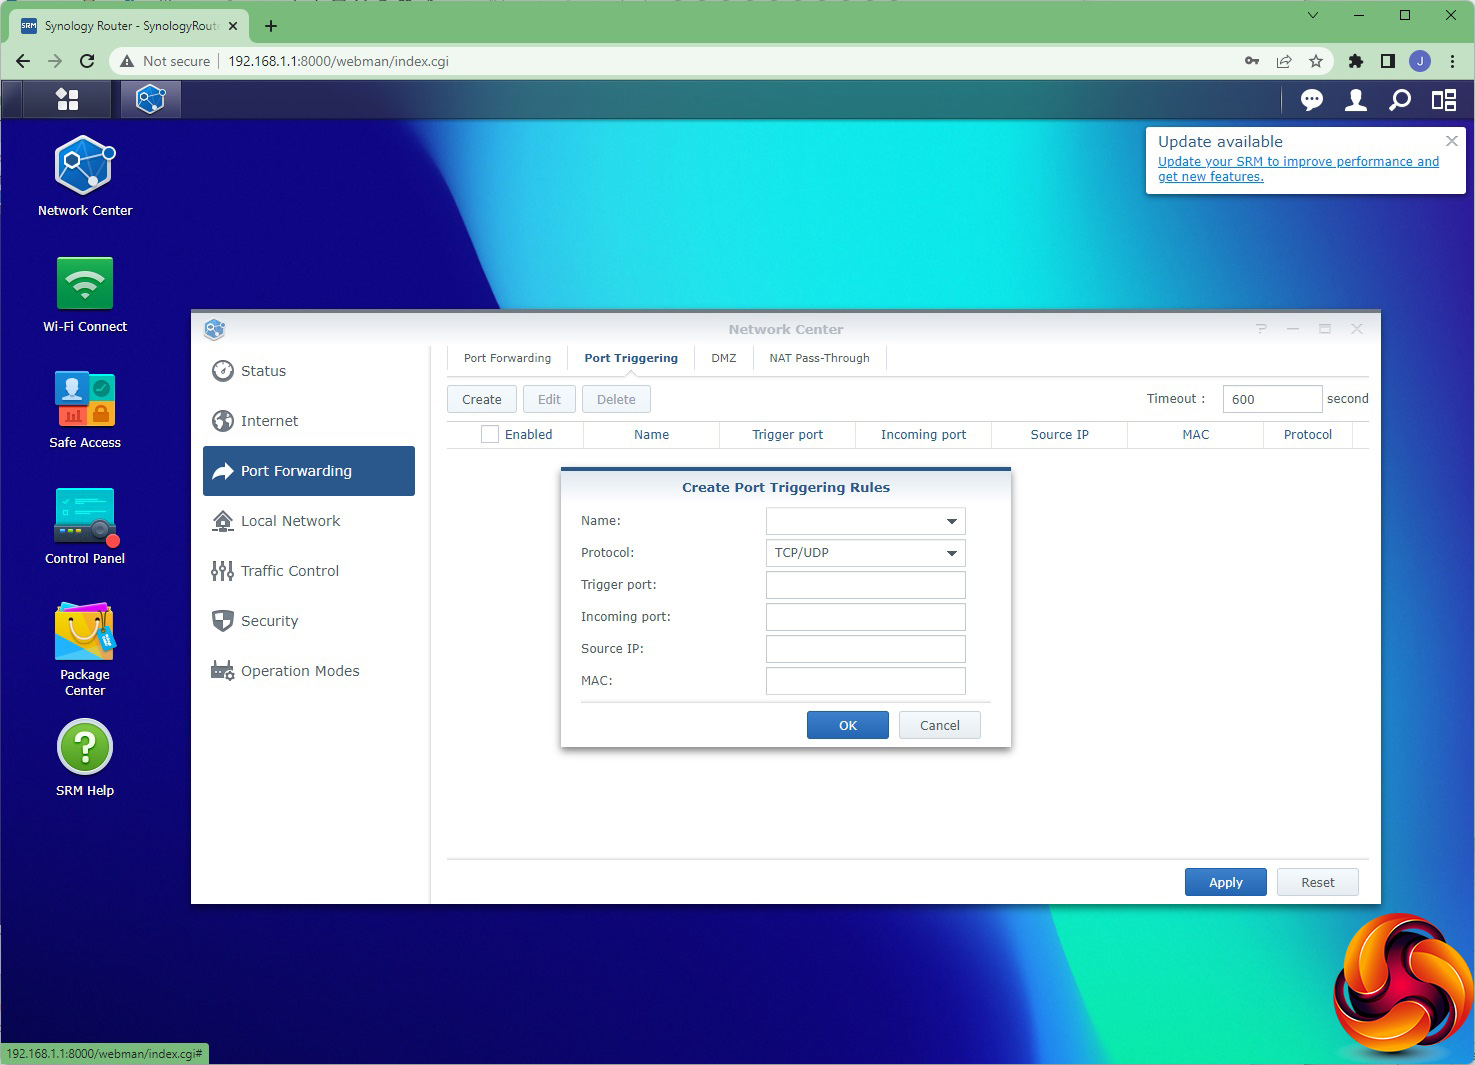This screenshot has height=1065, width=1475.
Task: Reload the browser page
Action: click(87, 61)
